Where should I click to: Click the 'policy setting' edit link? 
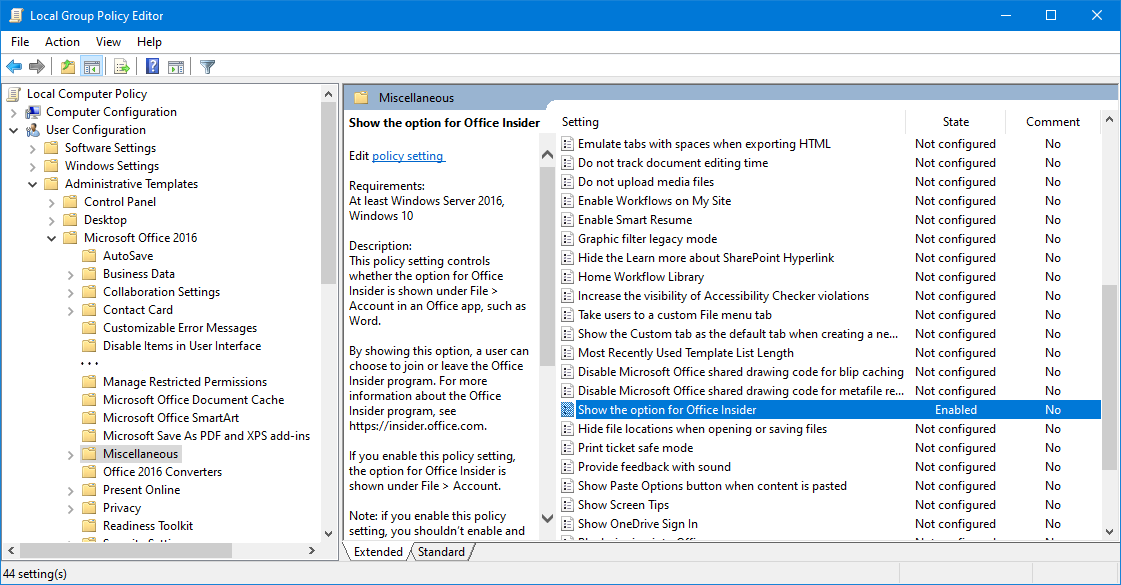[x=408, y=156]
